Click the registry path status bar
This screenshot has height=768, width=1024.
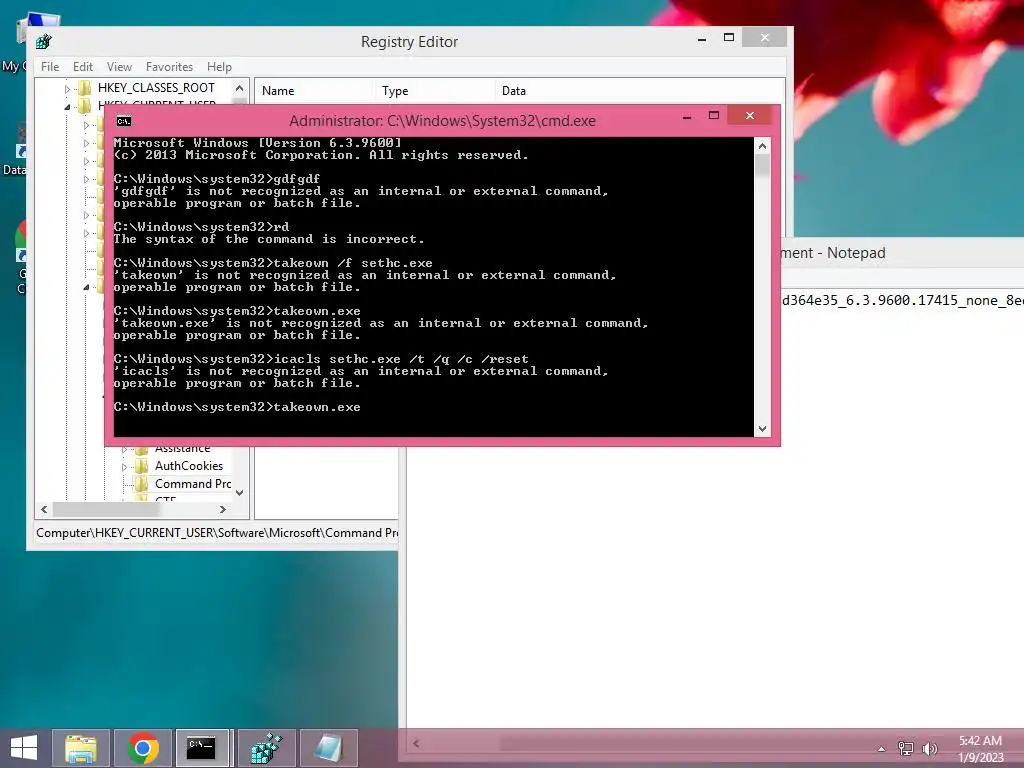pyautogui.click(x=216, y=533)
